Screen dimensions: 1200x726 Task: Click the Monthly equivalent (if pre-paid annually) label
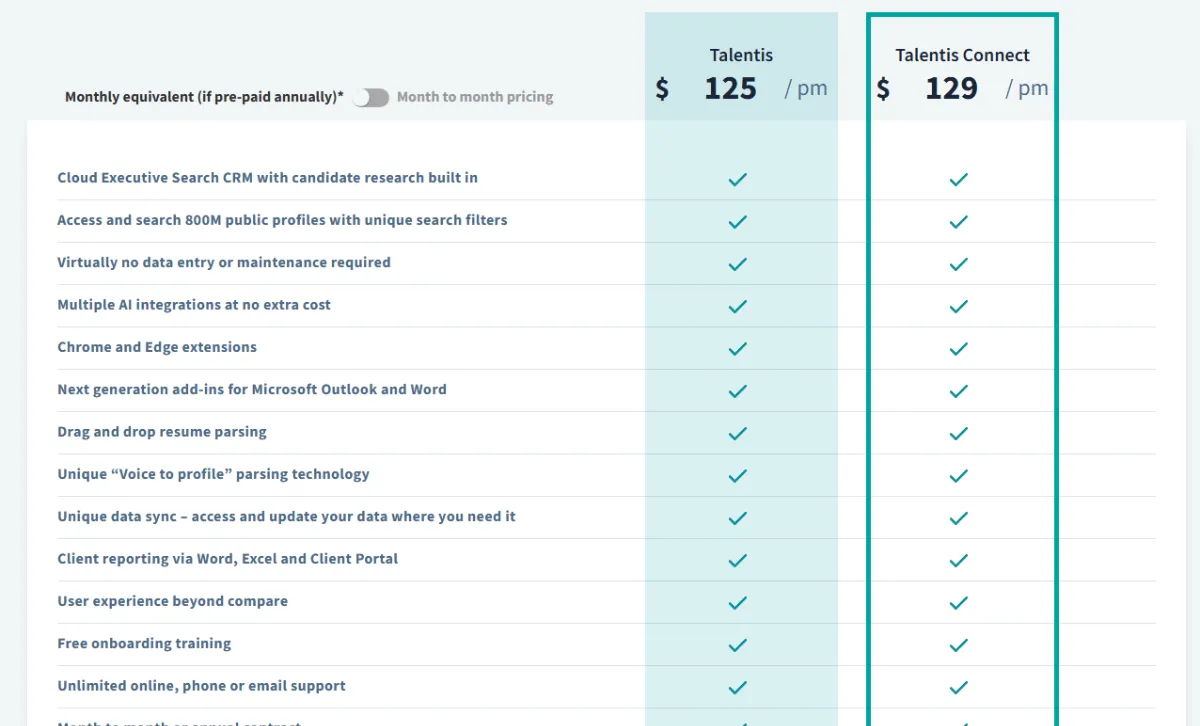pyautogui.click(x=204, y=97)
